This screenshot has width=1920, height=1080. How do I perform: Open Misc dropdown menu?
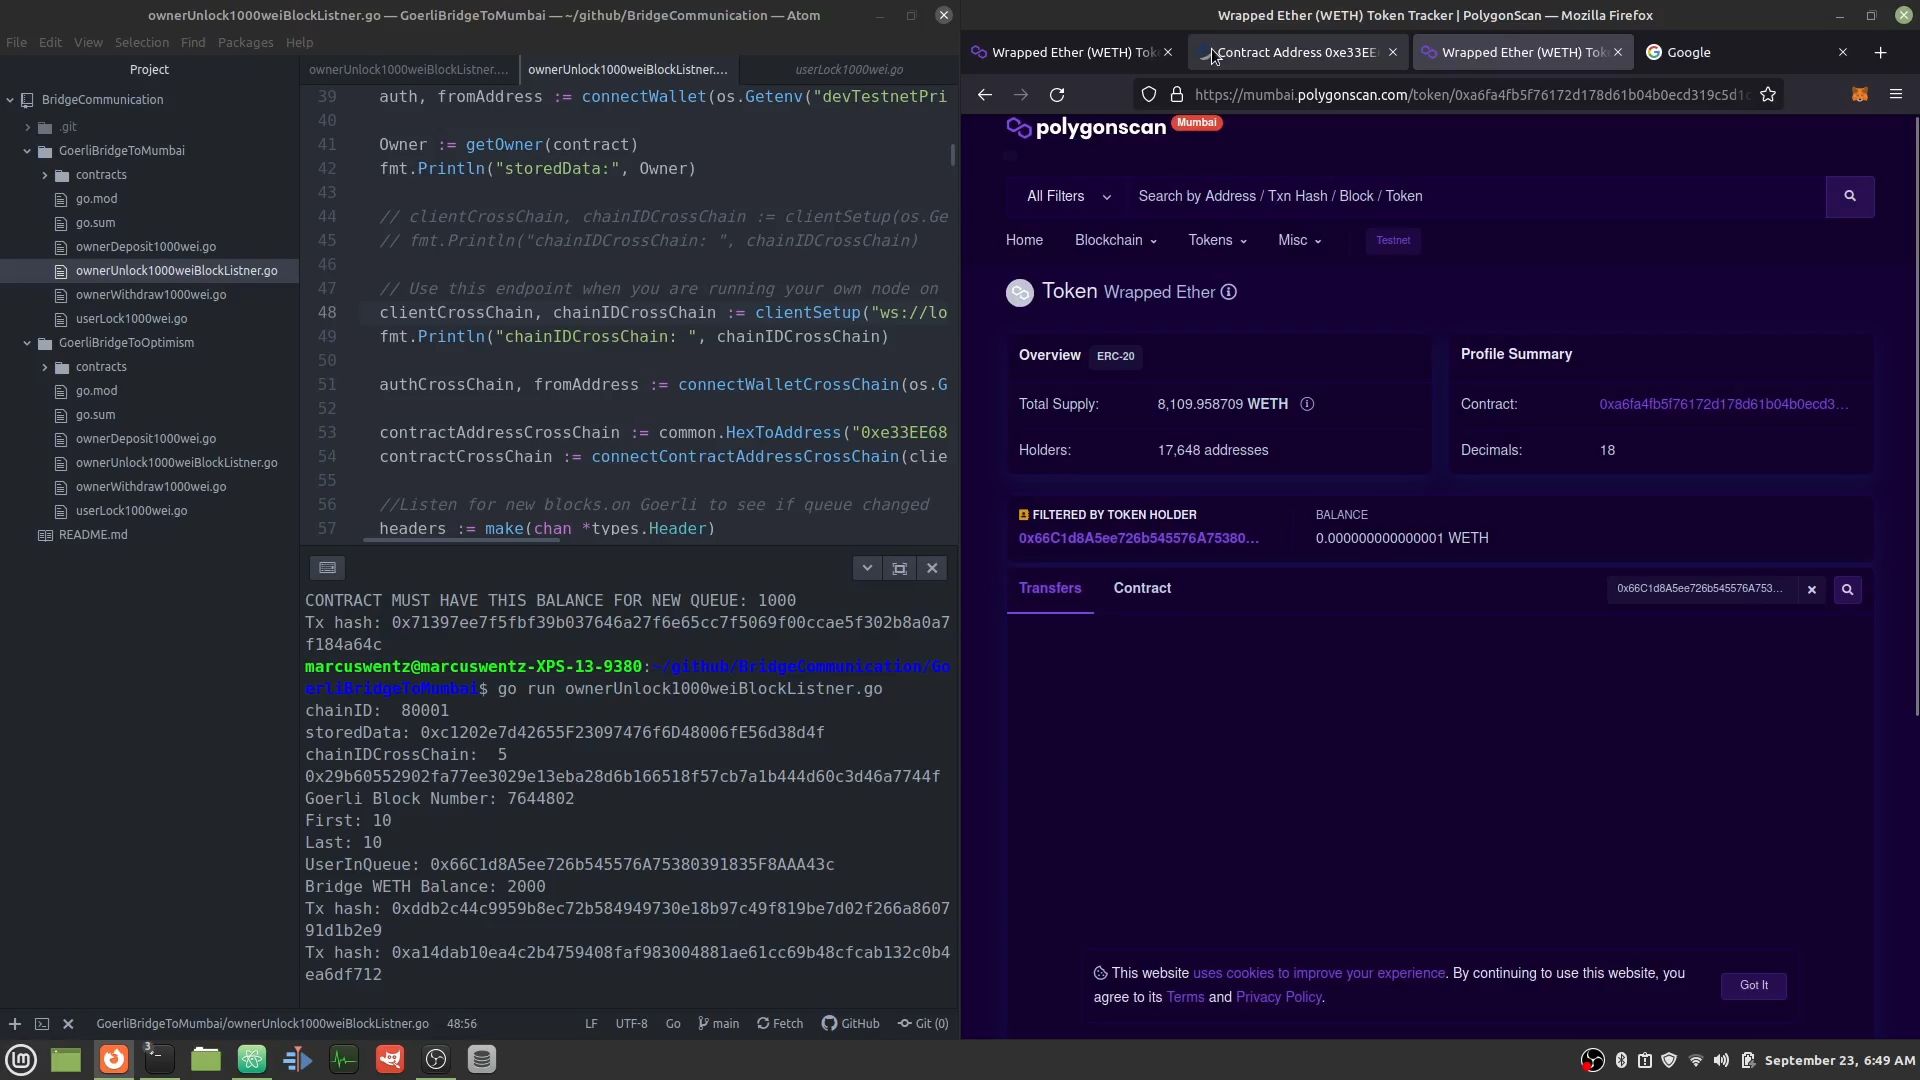tap(1299, 240)
